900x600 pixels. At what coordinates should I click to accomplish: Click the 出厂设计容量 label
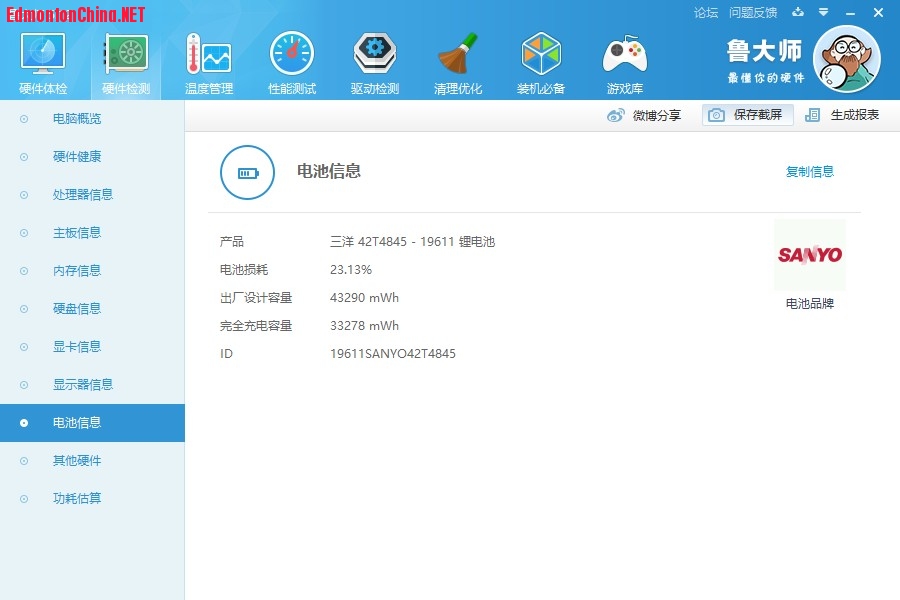256,297
